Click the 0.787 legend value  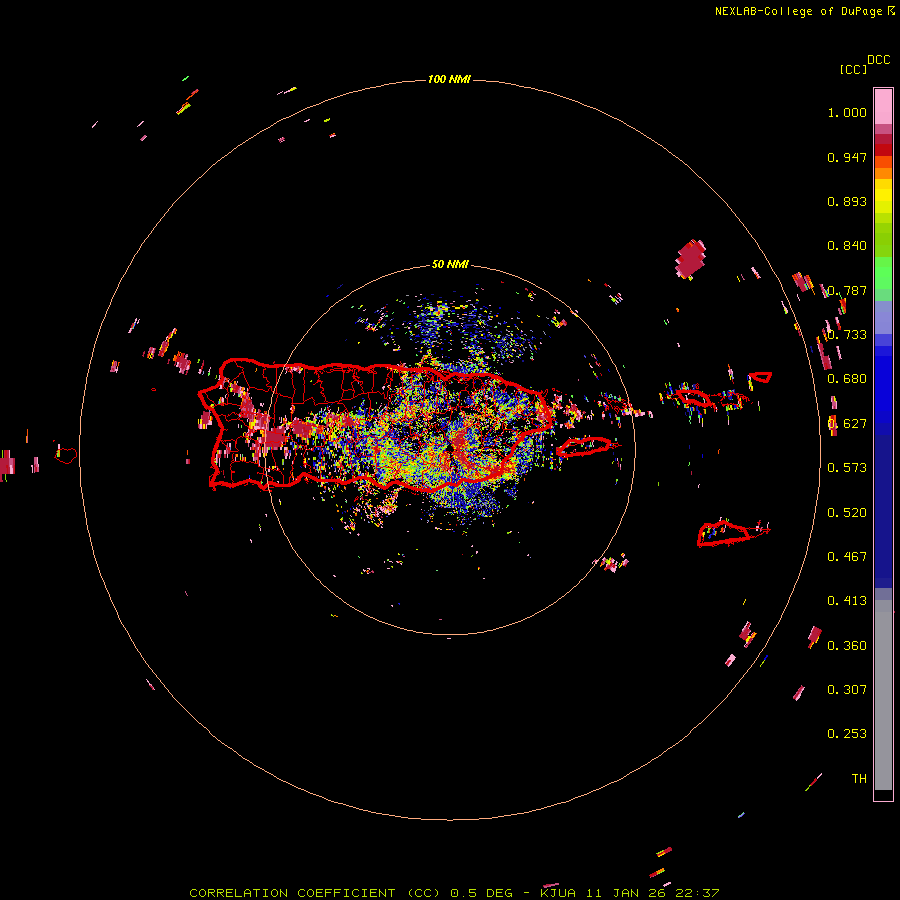coord(847,290)
